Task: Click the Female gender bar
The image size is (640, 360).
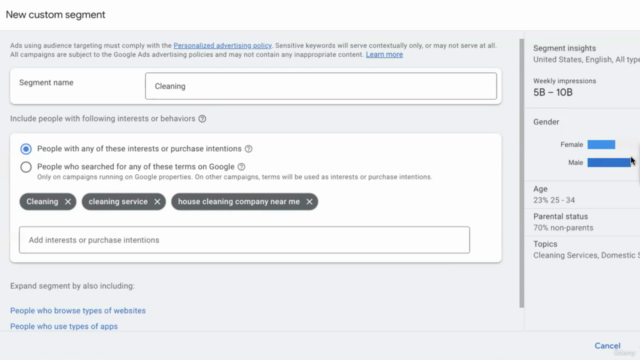Action: [601, 144]
